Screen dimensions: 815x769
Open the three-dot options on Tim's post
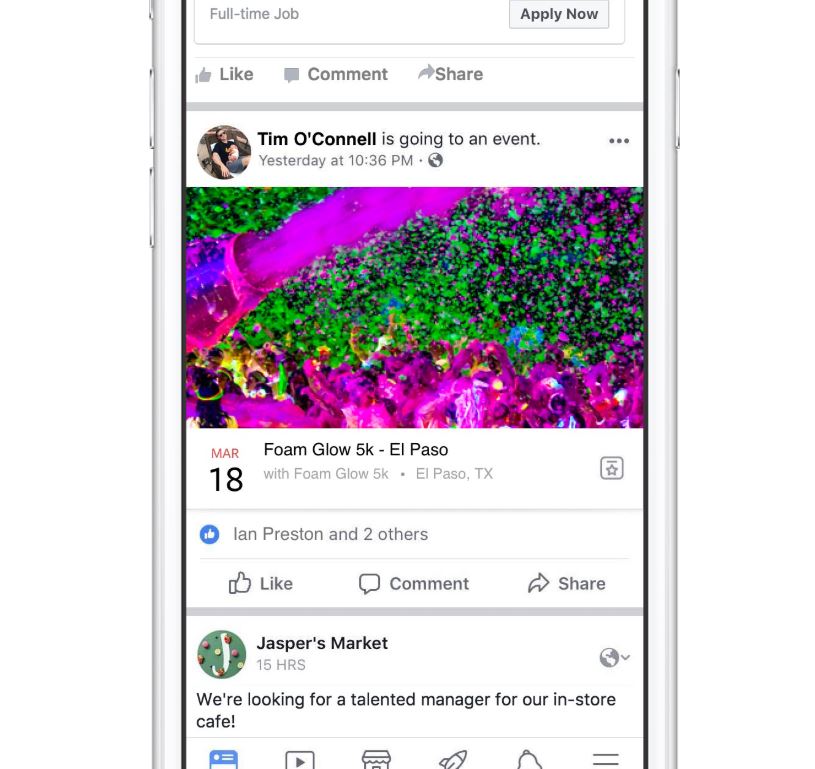(619, 141)
